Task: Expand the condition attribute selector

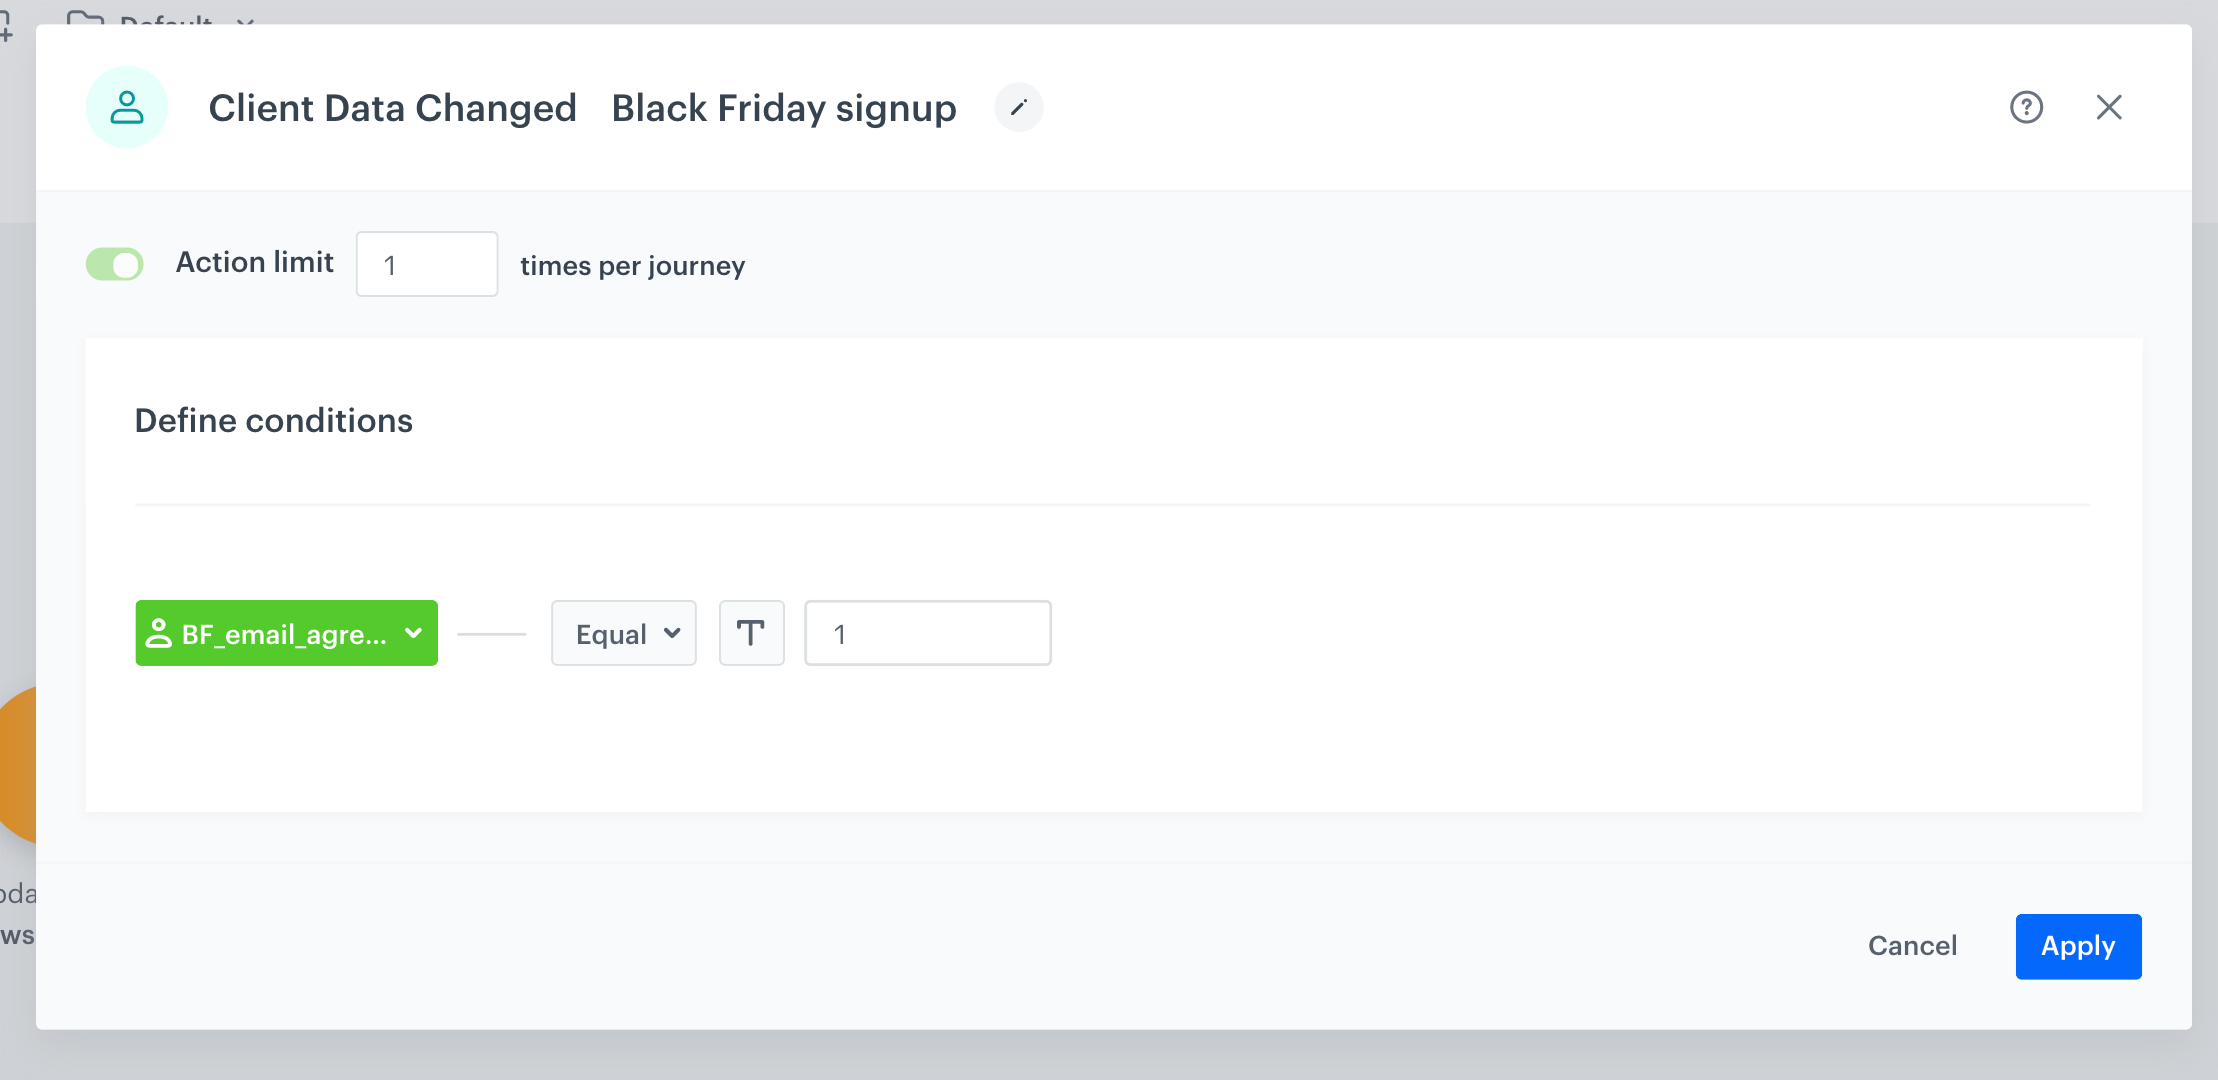Action: [x=286, y=633]
